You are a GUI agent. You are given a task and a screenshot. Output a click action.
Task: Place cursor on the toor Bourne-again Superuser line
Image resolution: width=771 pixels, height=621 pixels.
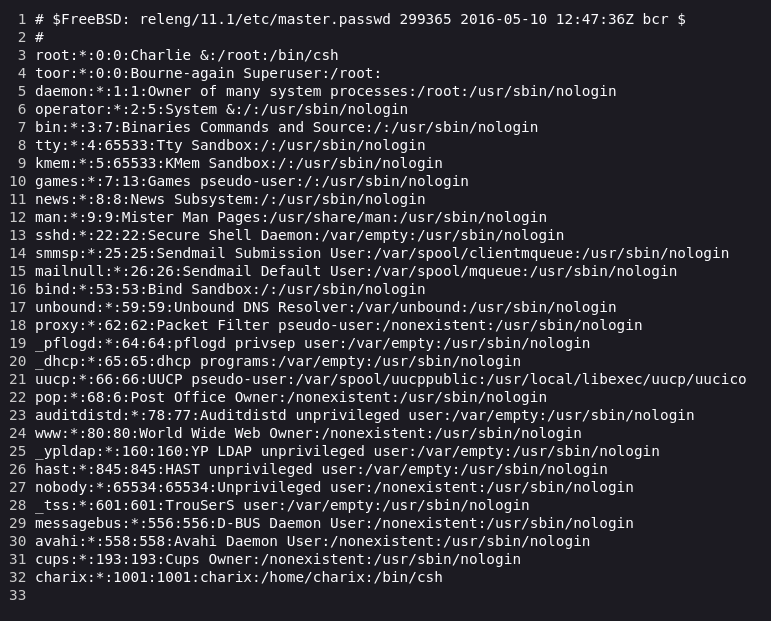[x=208, y=73]
